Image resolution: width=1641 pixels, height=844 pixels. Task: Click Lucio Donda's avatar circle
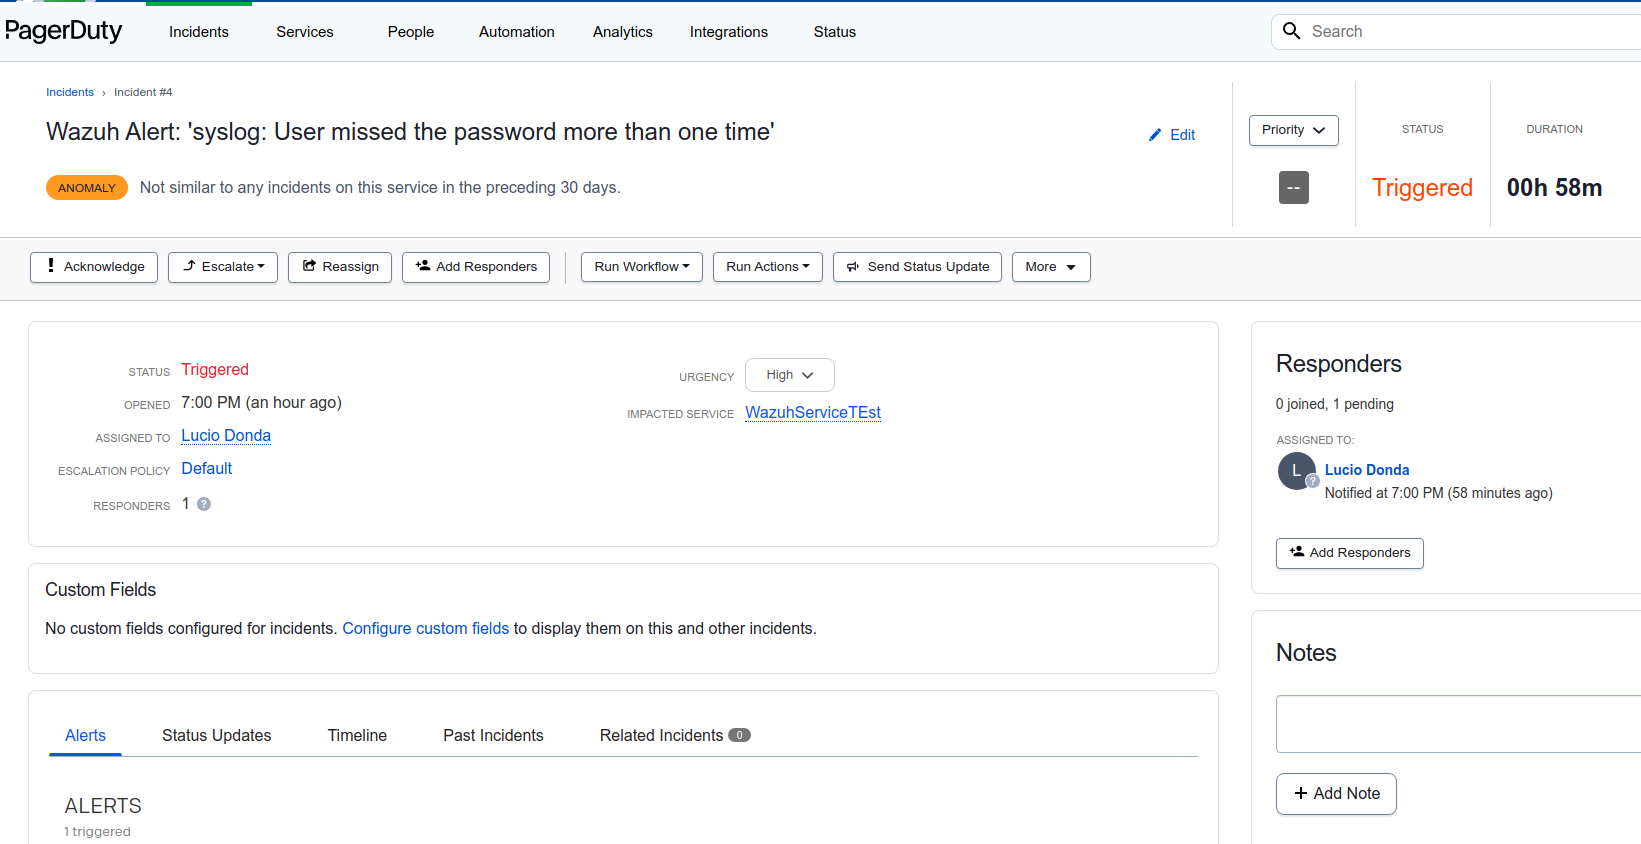[x=1295, y=470]
